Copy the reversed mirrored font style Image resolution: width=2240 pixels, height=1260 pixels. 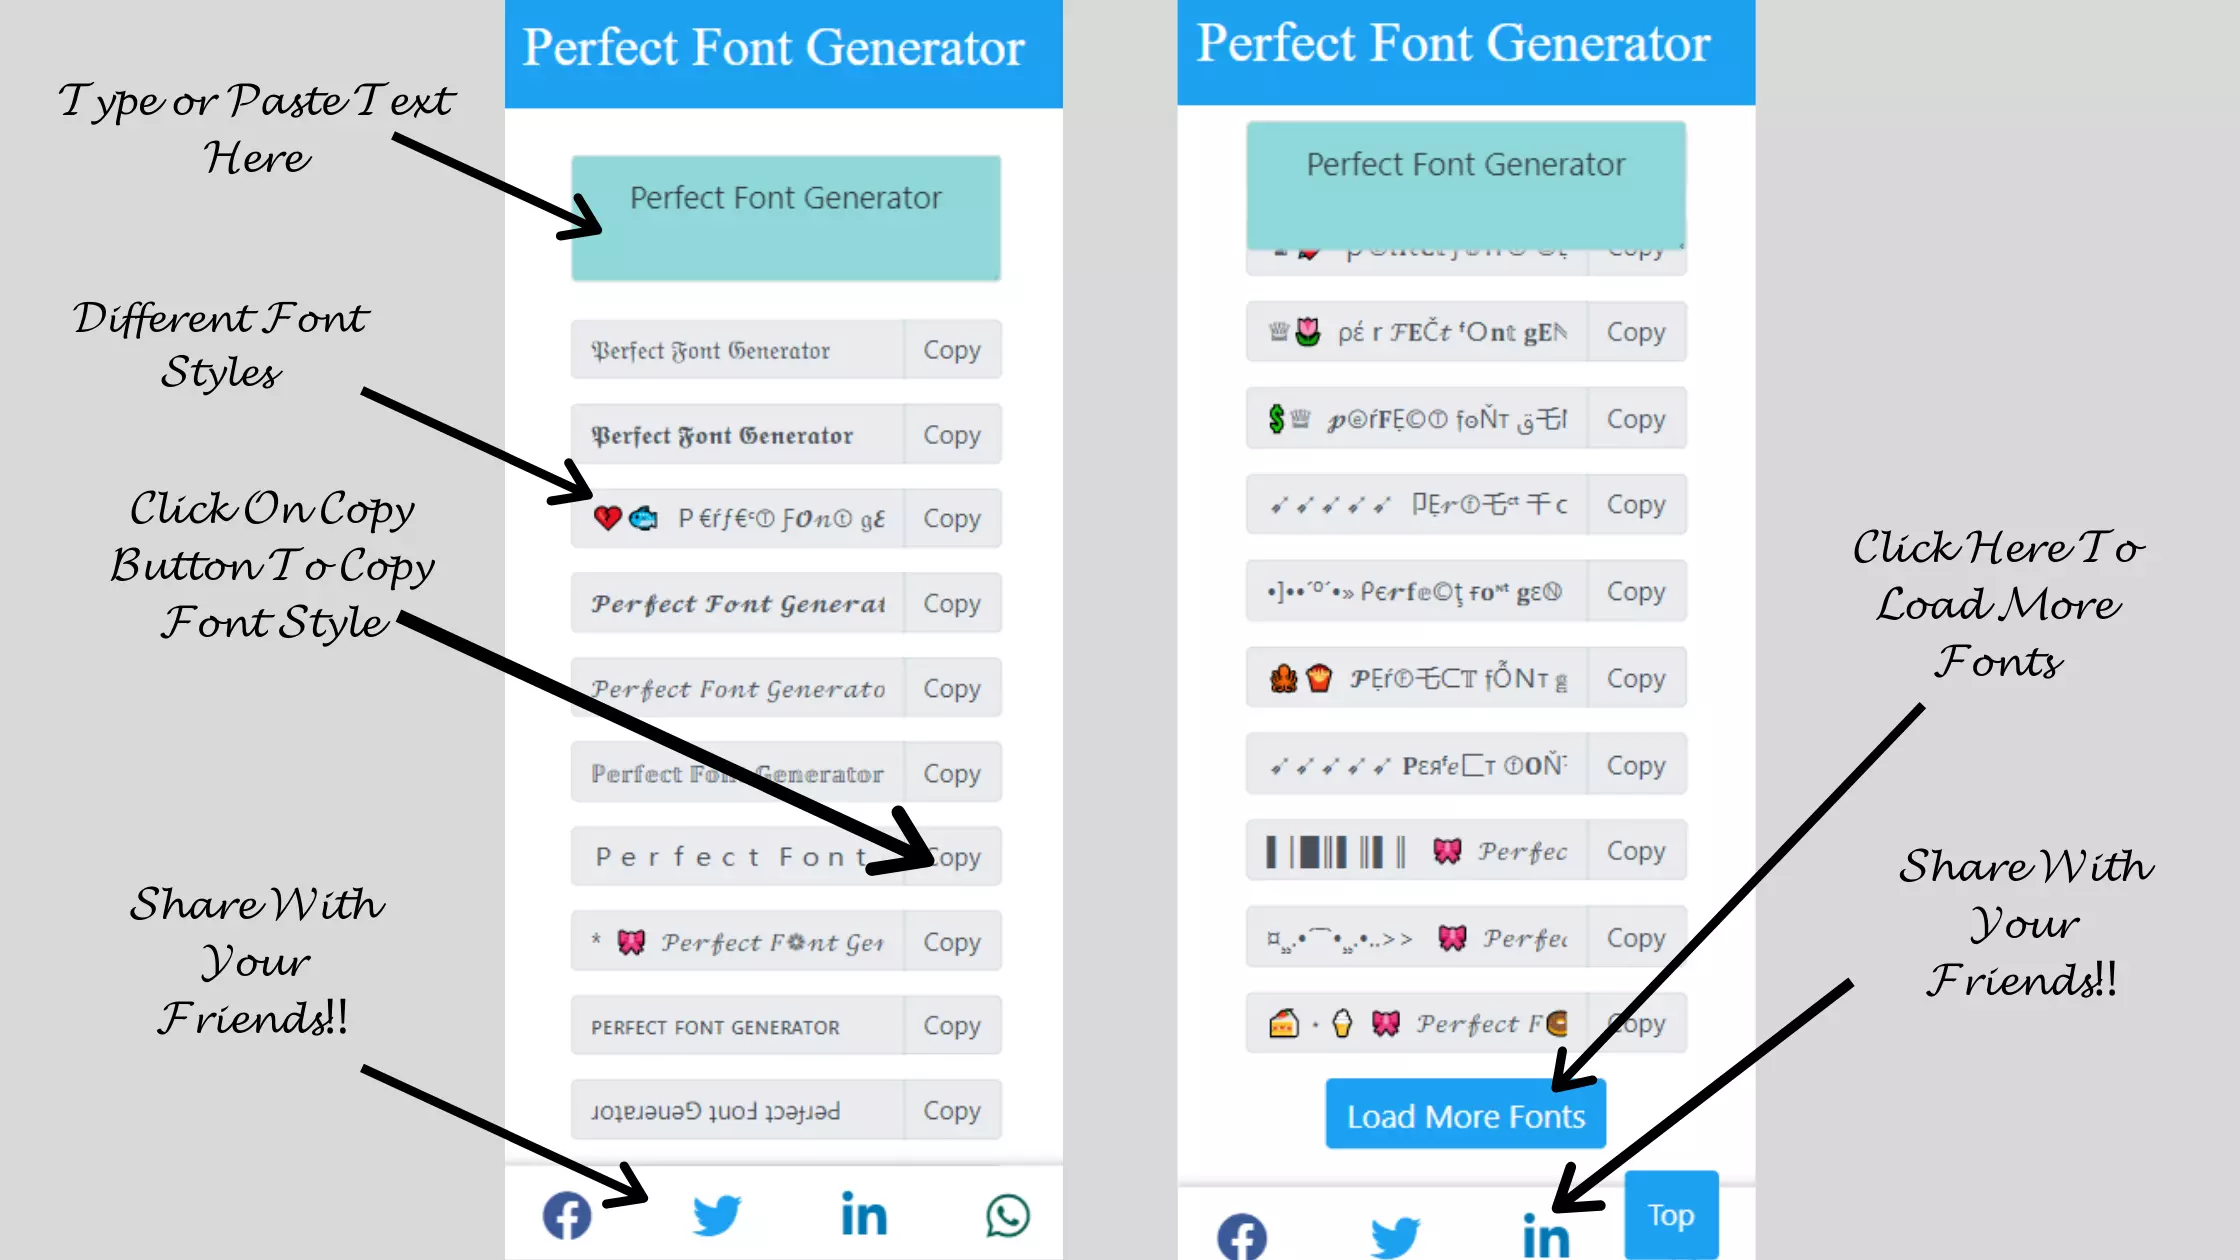pyautogui.click(x=951, y=1111)
